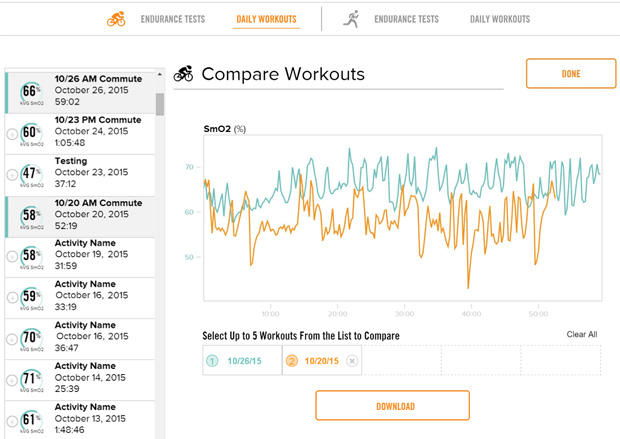The image size is (620, 439).
Task: Toggle selection circle for October 14 activity
Action: (12, 380)
